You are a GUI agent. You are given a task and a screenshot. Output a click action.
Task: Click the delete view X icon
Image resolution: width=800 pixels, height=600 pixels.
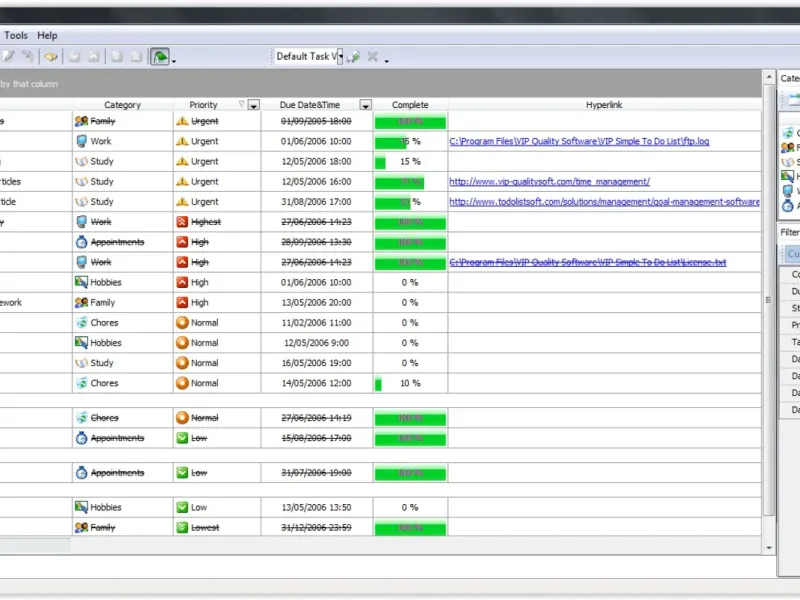click(373, 56)
